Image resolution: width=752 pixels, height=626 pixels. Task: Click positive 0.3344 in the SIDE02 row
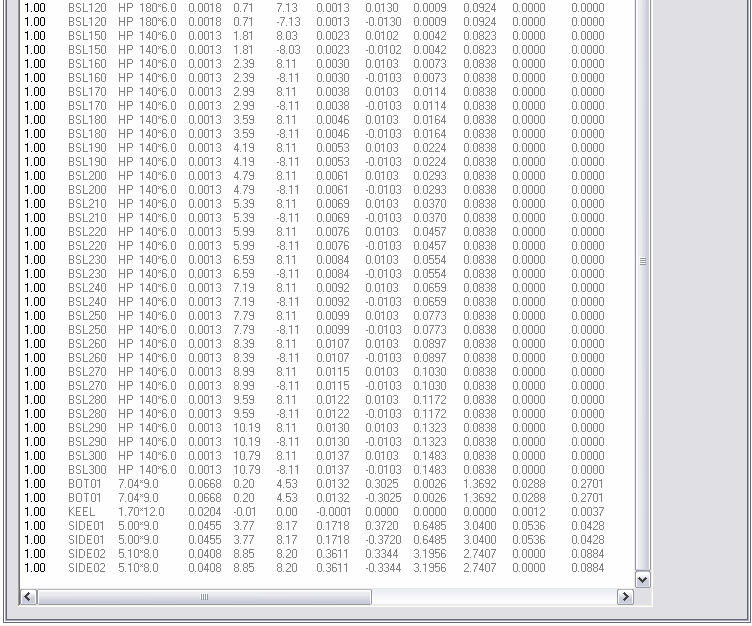pyautogui.click(x=382, y=554)
